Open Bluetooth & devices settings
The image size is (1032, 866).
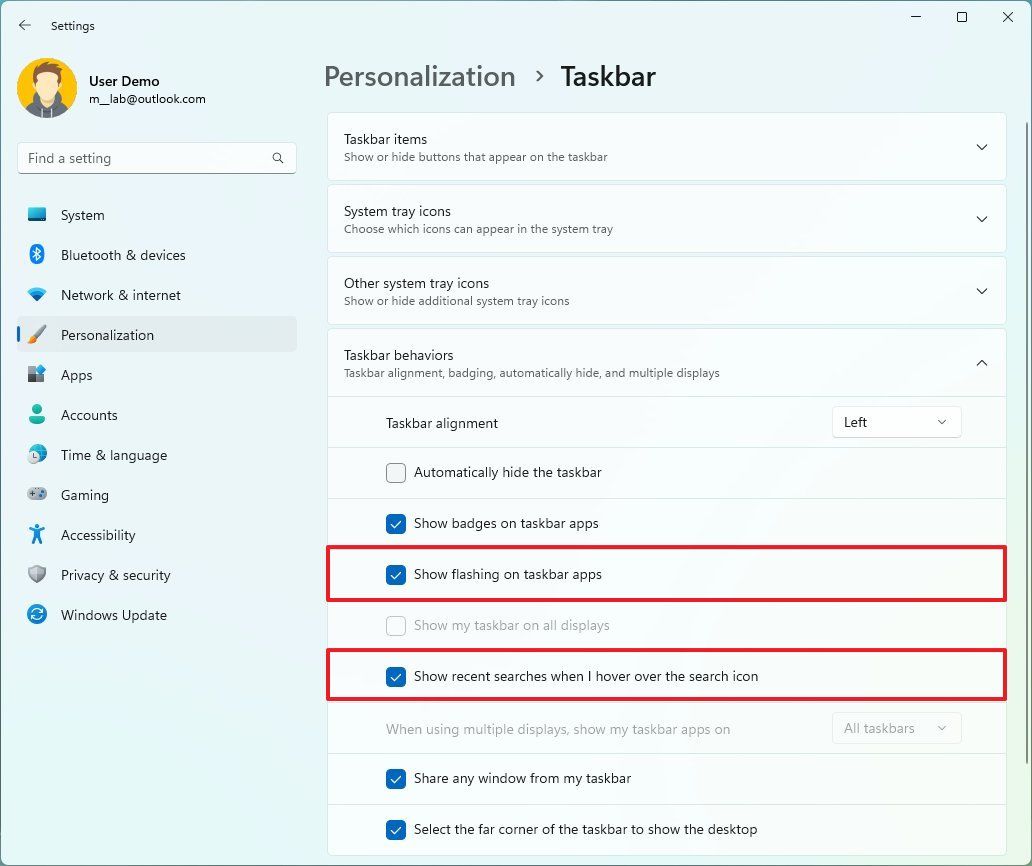point(36,255)
